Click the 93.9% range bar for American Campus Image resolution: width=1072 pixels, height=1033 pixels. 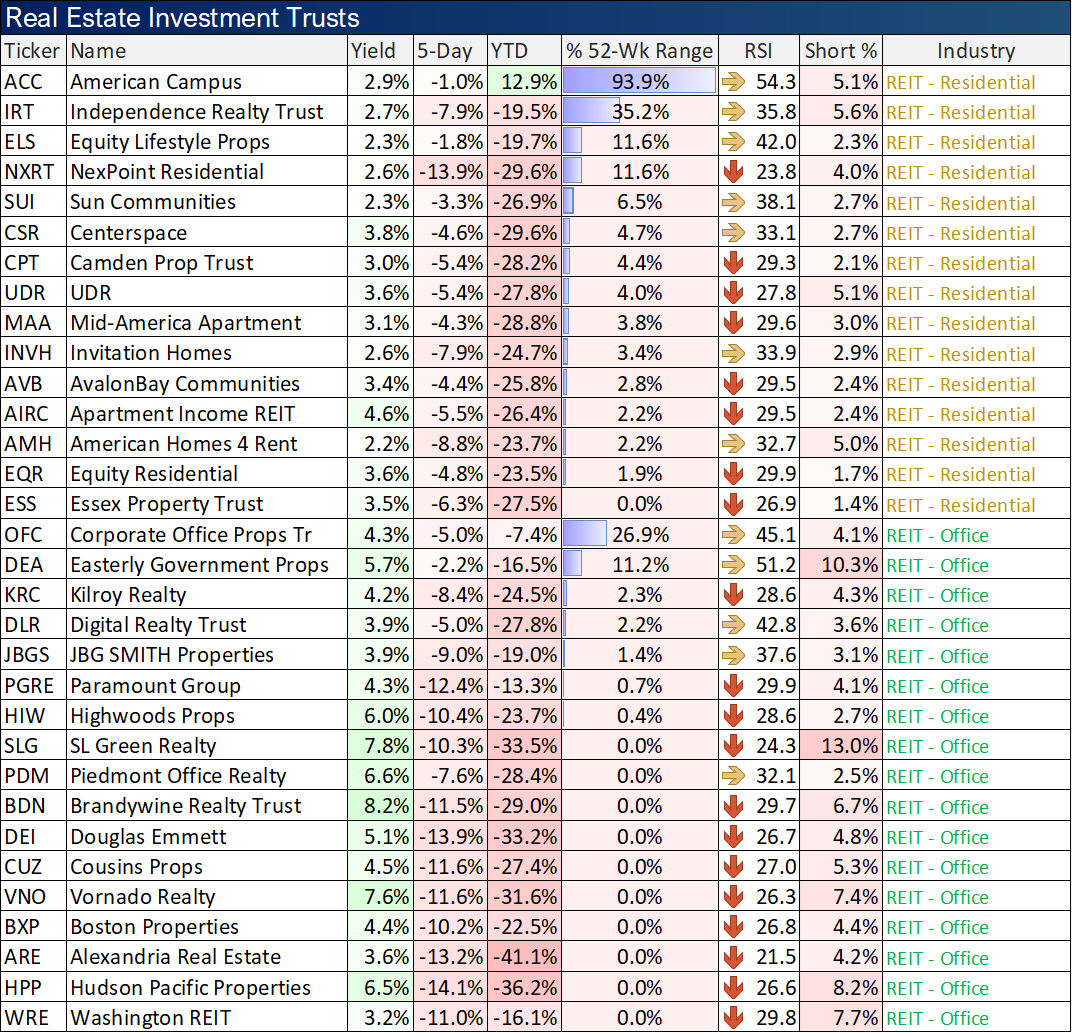tap(639, 81)
